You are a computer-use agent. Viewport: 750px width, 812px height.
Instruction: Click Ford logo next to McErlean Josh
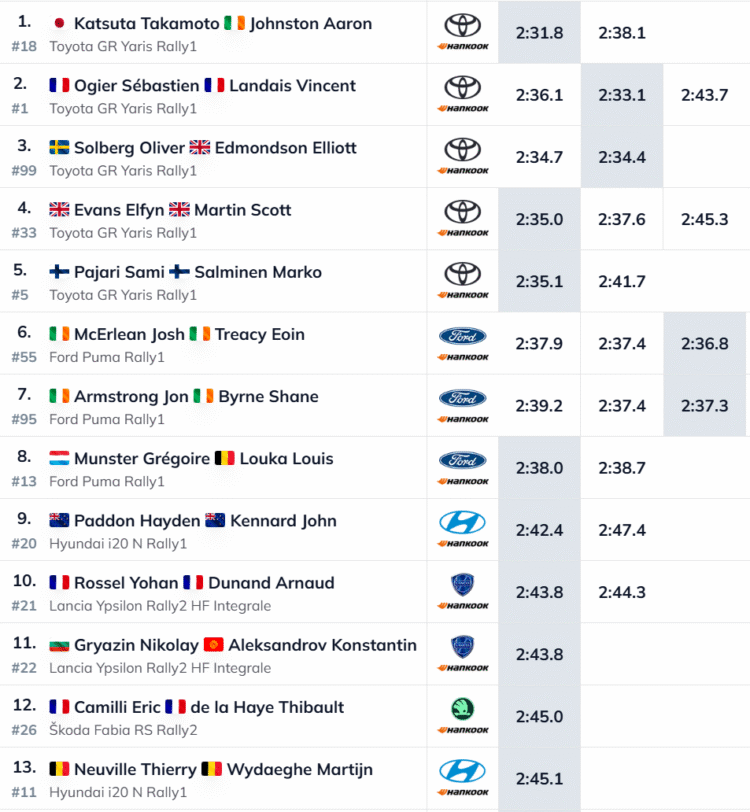(x=462, y=336)
